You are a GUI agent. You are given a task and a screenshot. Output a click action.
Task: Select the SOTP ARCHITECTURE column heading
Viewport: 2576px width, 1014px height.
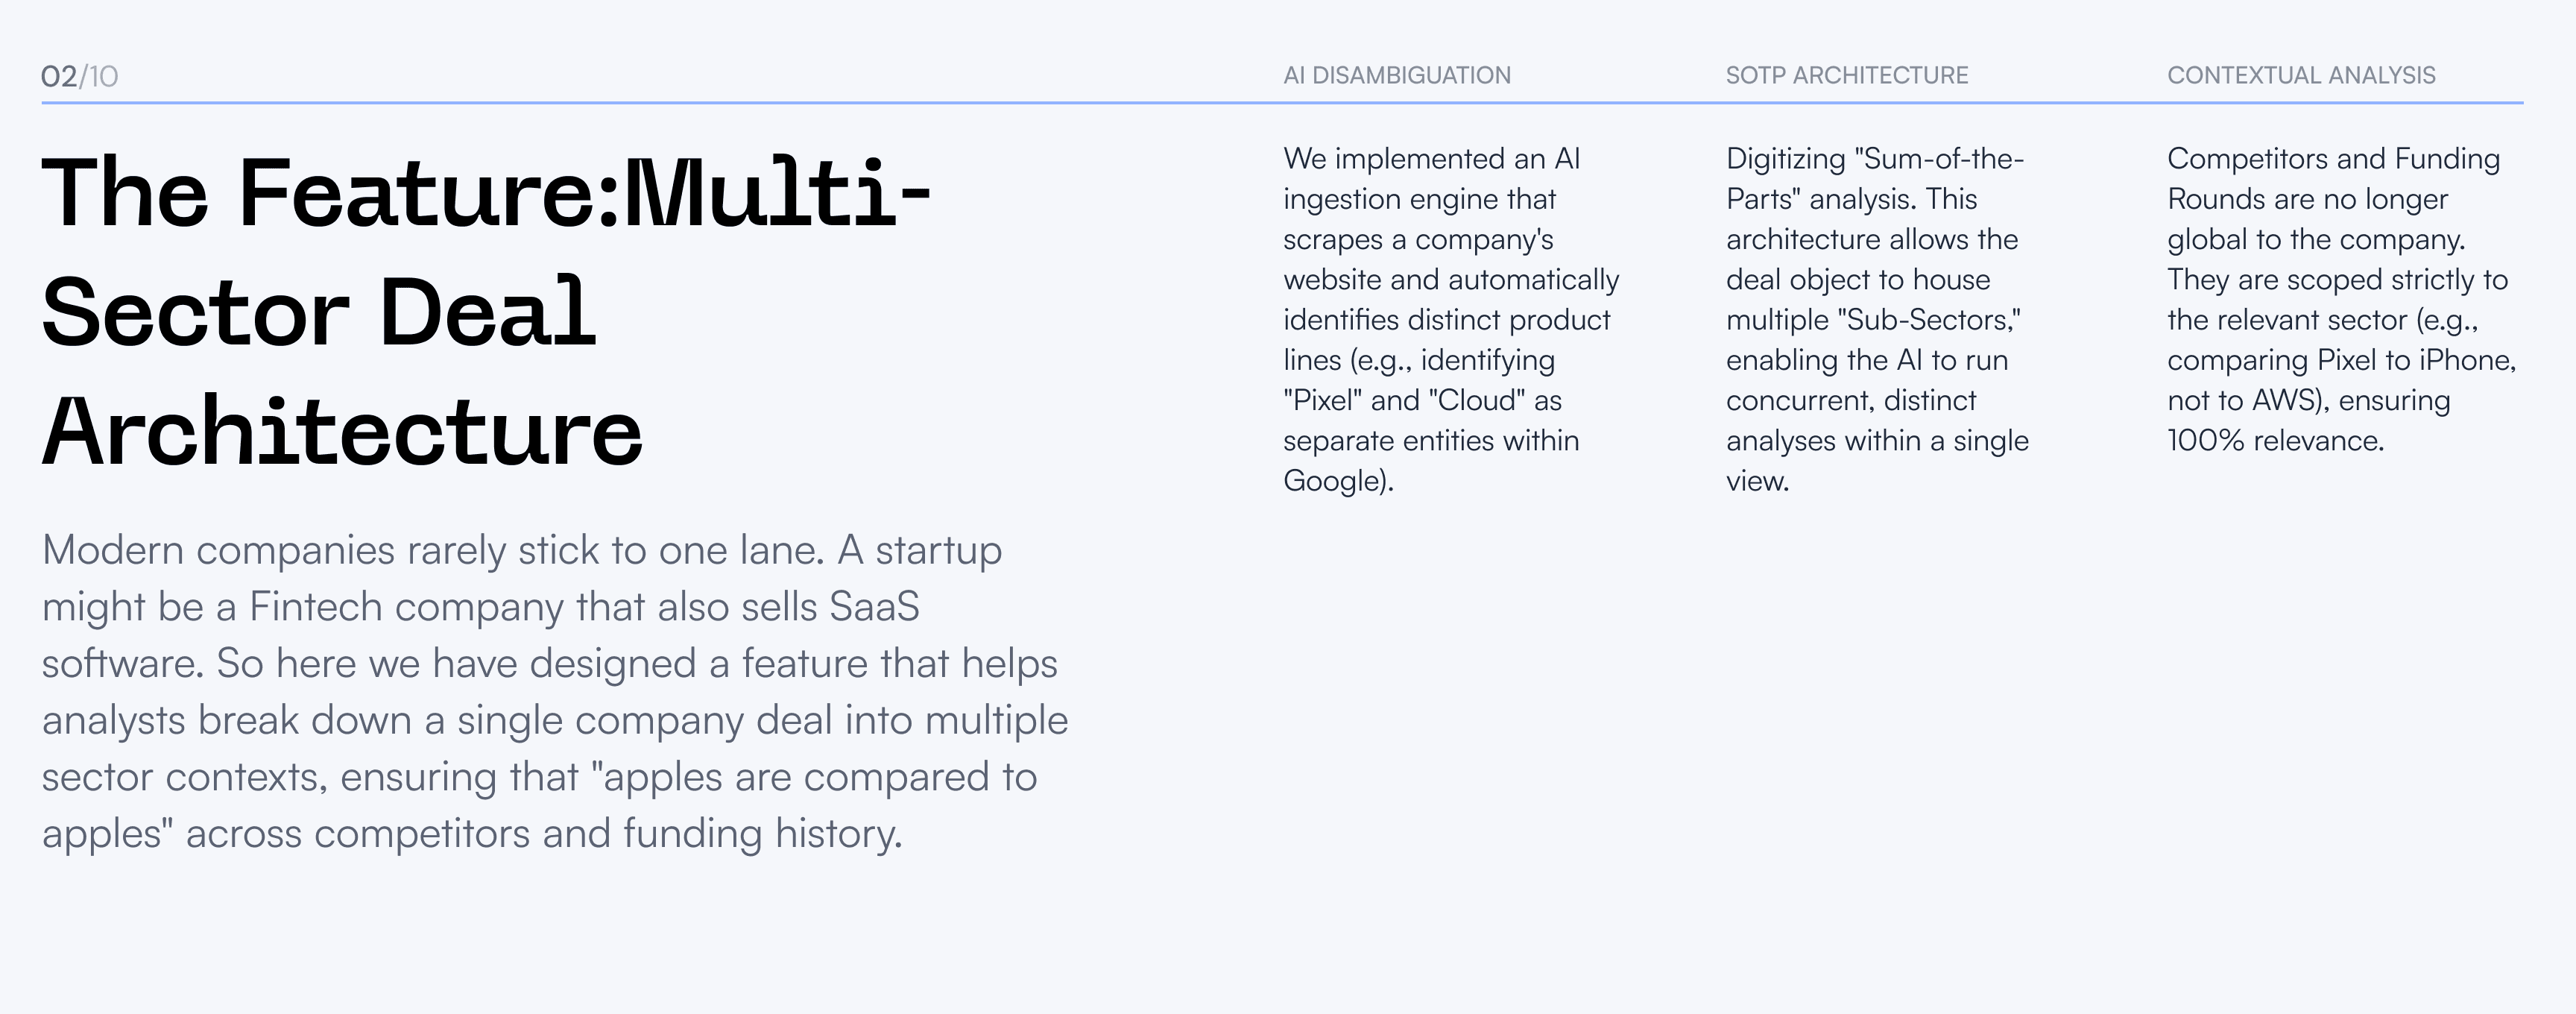[x=1846, y=75]
